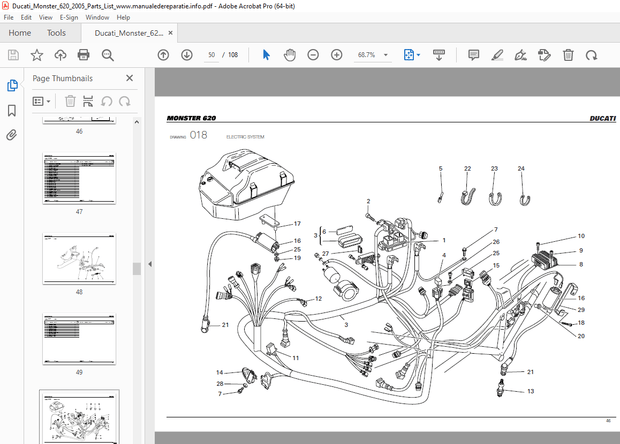Close the Ducati_Monster document tab
Screen dimensions: 620x444
(170, 33)
